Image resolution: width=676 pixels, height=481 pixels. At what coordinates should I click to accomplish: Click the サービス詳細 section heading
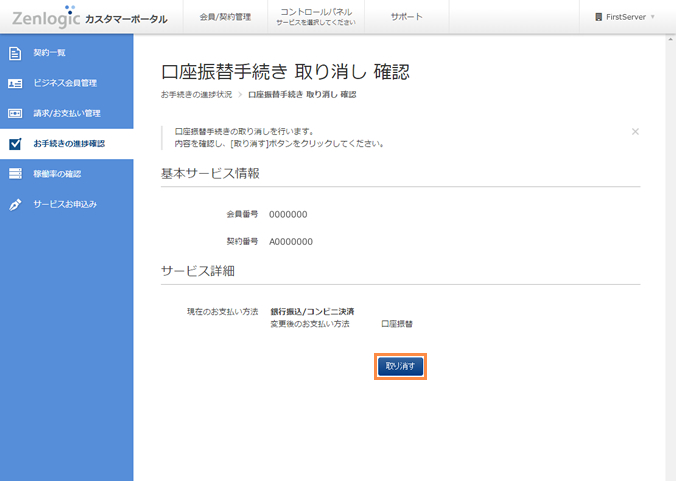coord(197,271)
